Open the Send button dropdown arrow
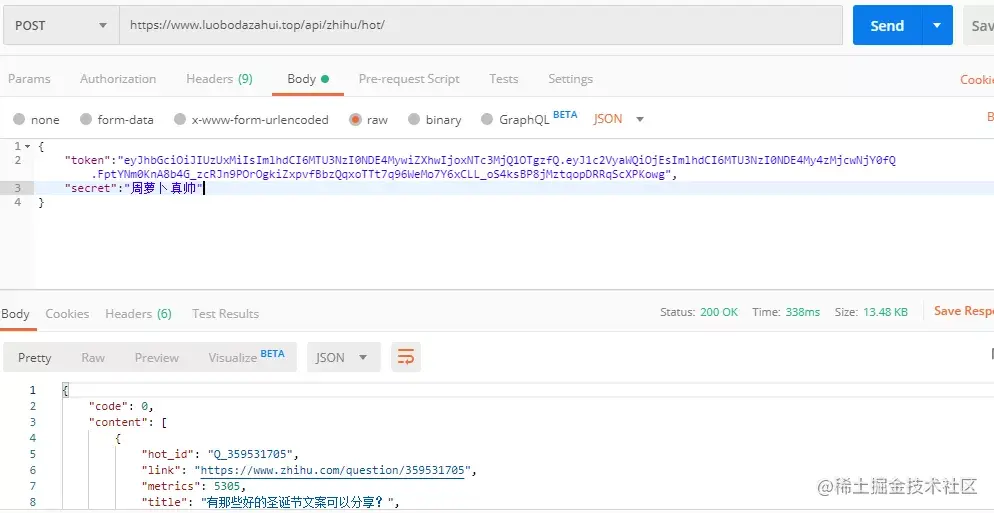Screen dimensions: 994x513 coord(937,25)
